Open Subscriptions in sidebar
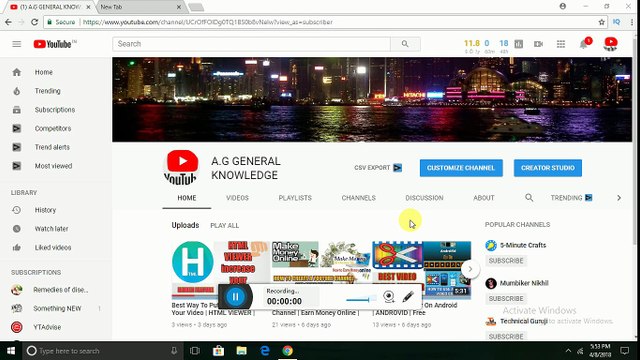 click(56, 110)
